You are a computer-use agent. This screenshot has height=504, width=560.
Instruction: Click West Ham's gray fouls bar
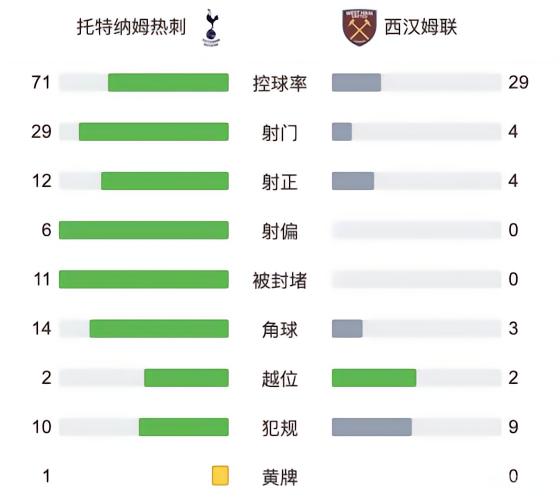point(372,427)
